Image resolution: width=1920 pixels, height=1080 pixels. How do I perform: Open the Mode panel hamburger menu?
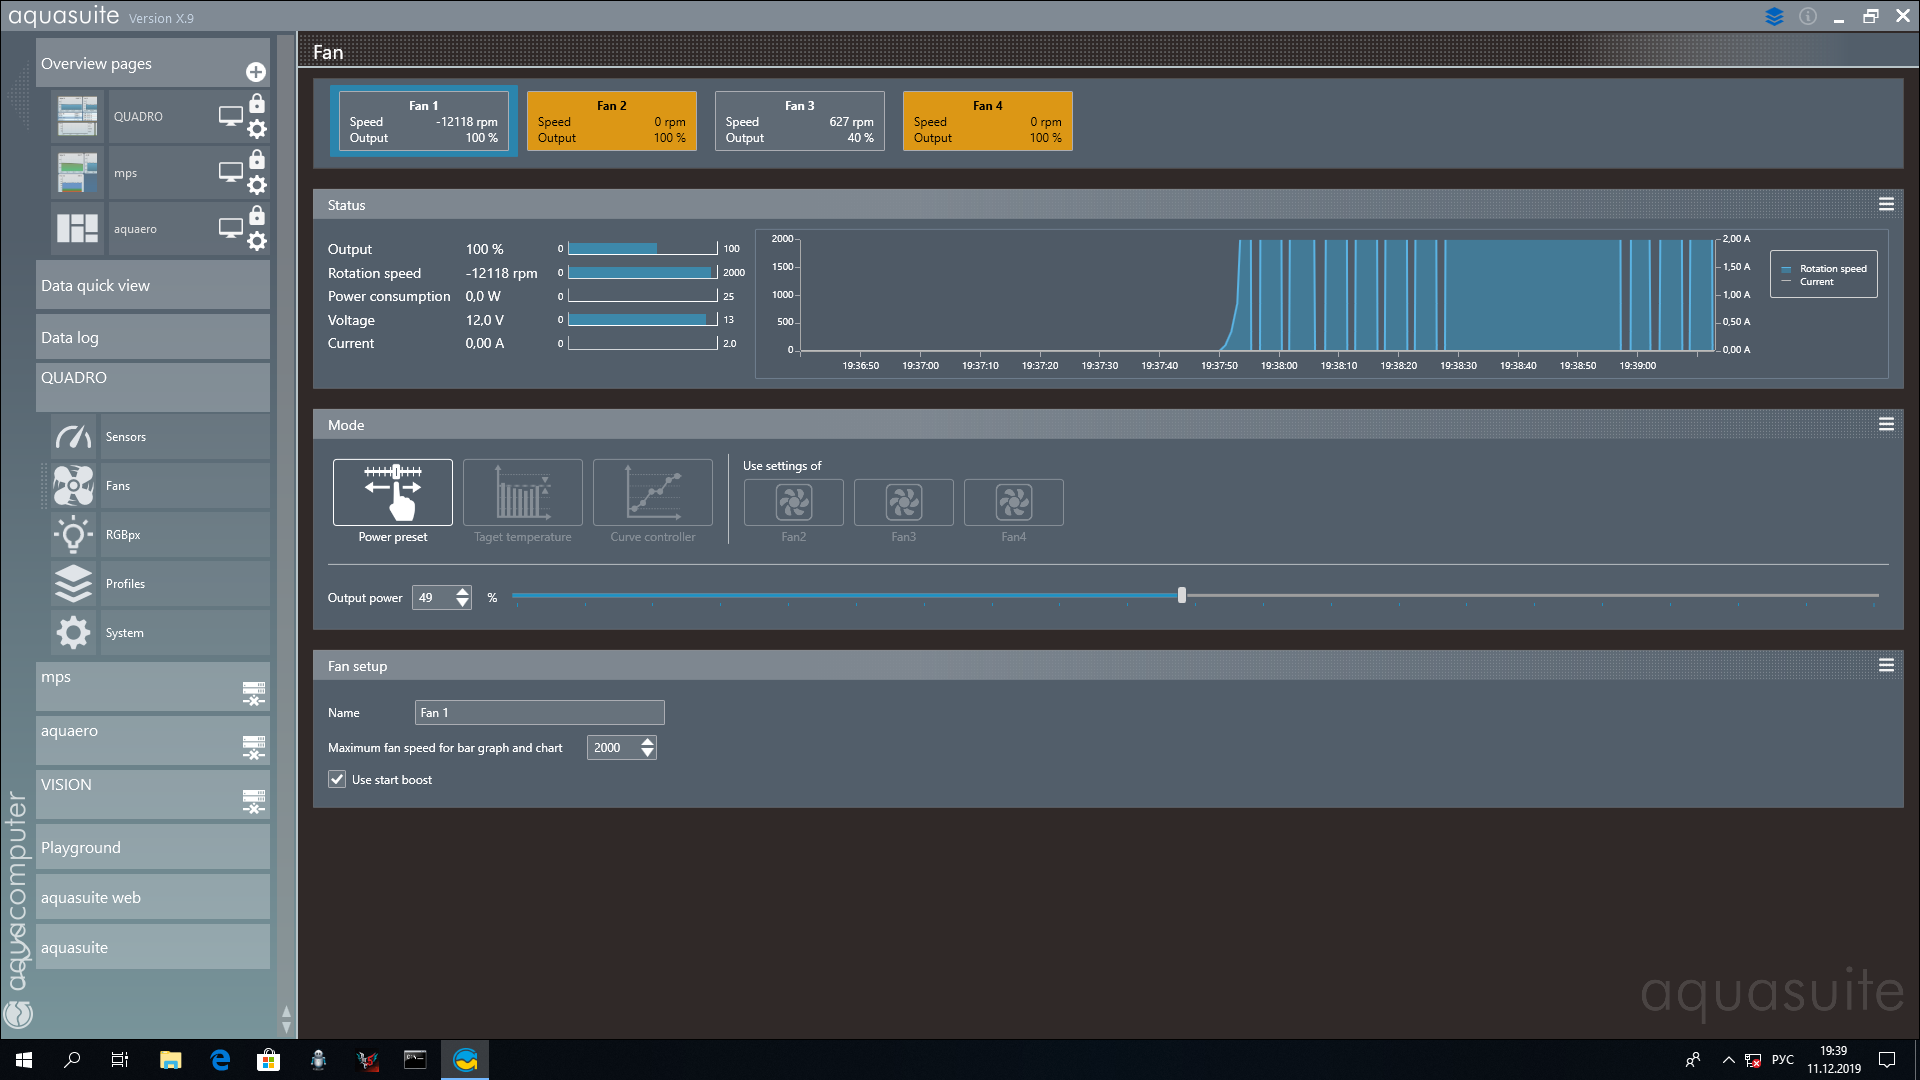(x=1886, y=424)
